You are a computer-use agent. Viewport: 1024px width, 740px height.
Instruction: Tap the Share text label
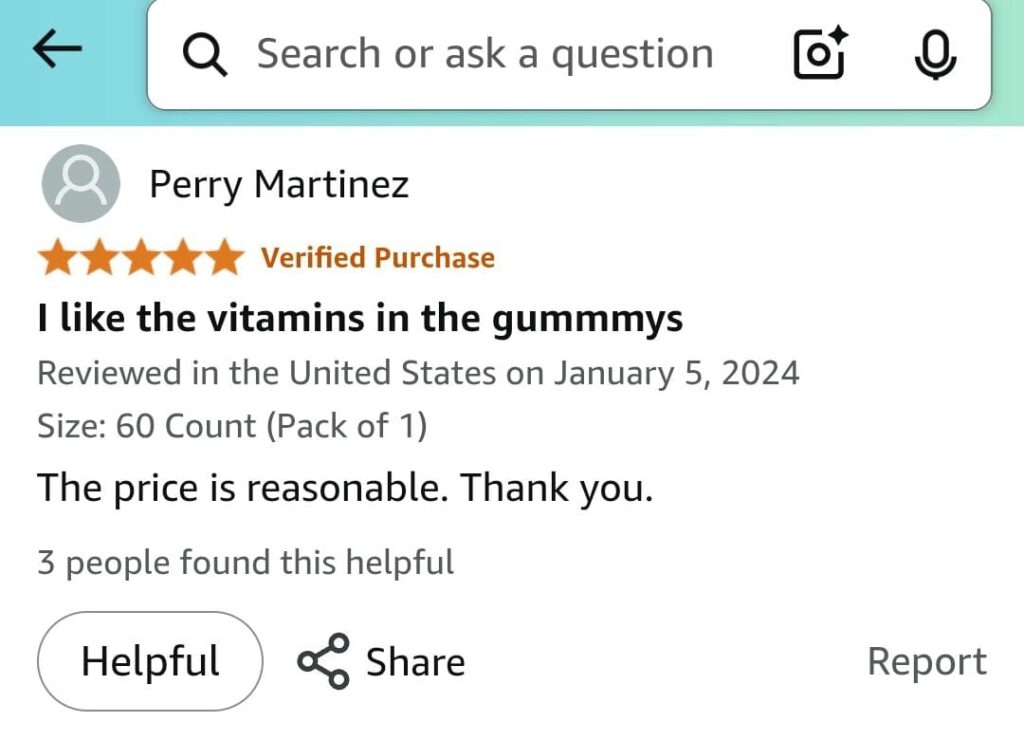[x=415, y=662]
